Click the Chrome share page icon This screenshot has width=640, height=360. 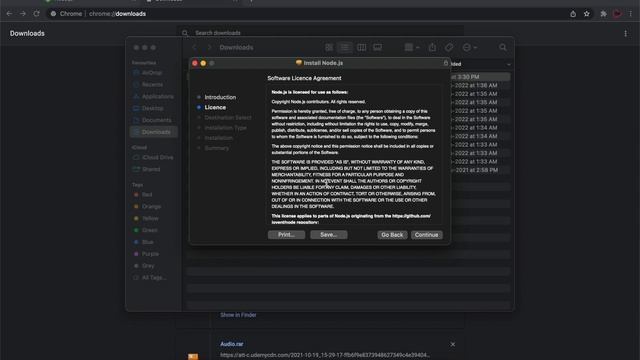[x=573, y=14]
